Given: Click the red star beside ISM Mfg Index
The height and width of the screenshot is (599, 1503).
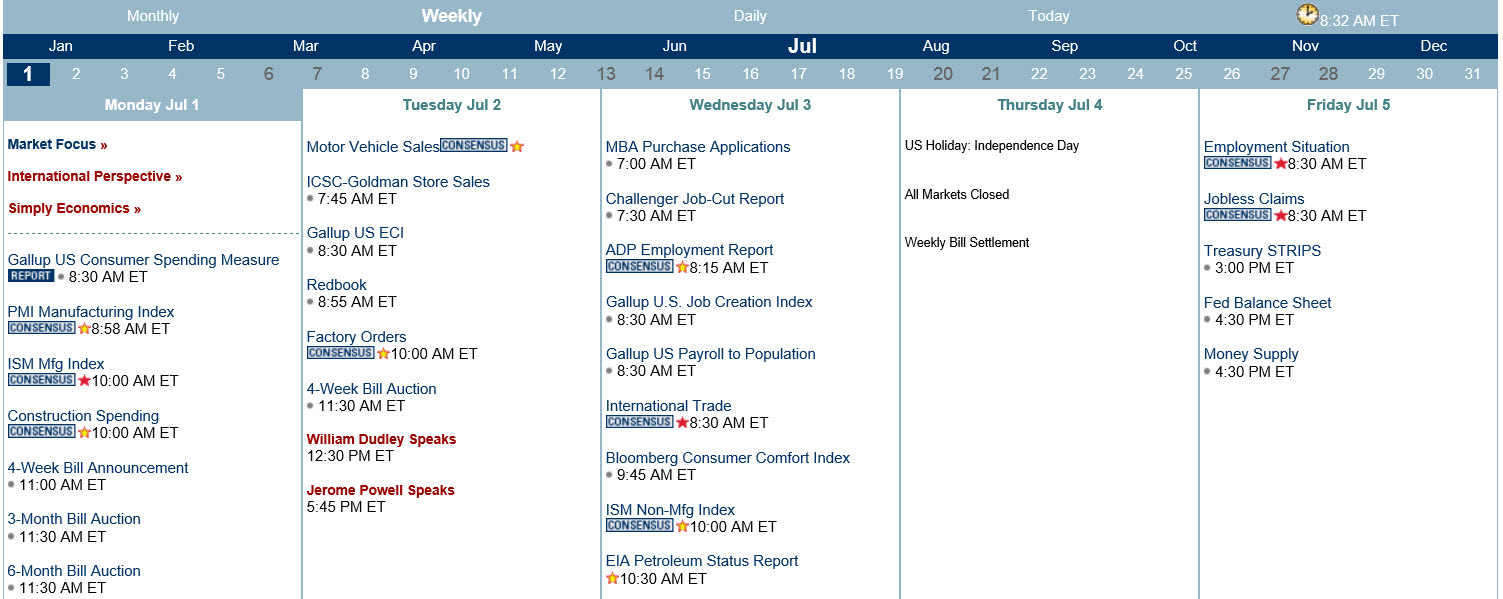Looking at the screenshot, I should click(x=84, y=380).
